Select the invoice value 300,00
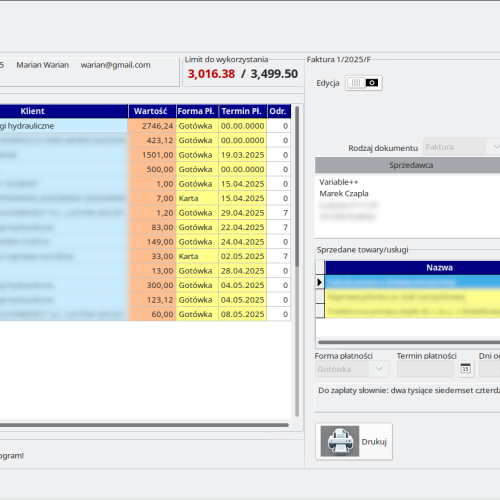500x500 pixels. 152,285
